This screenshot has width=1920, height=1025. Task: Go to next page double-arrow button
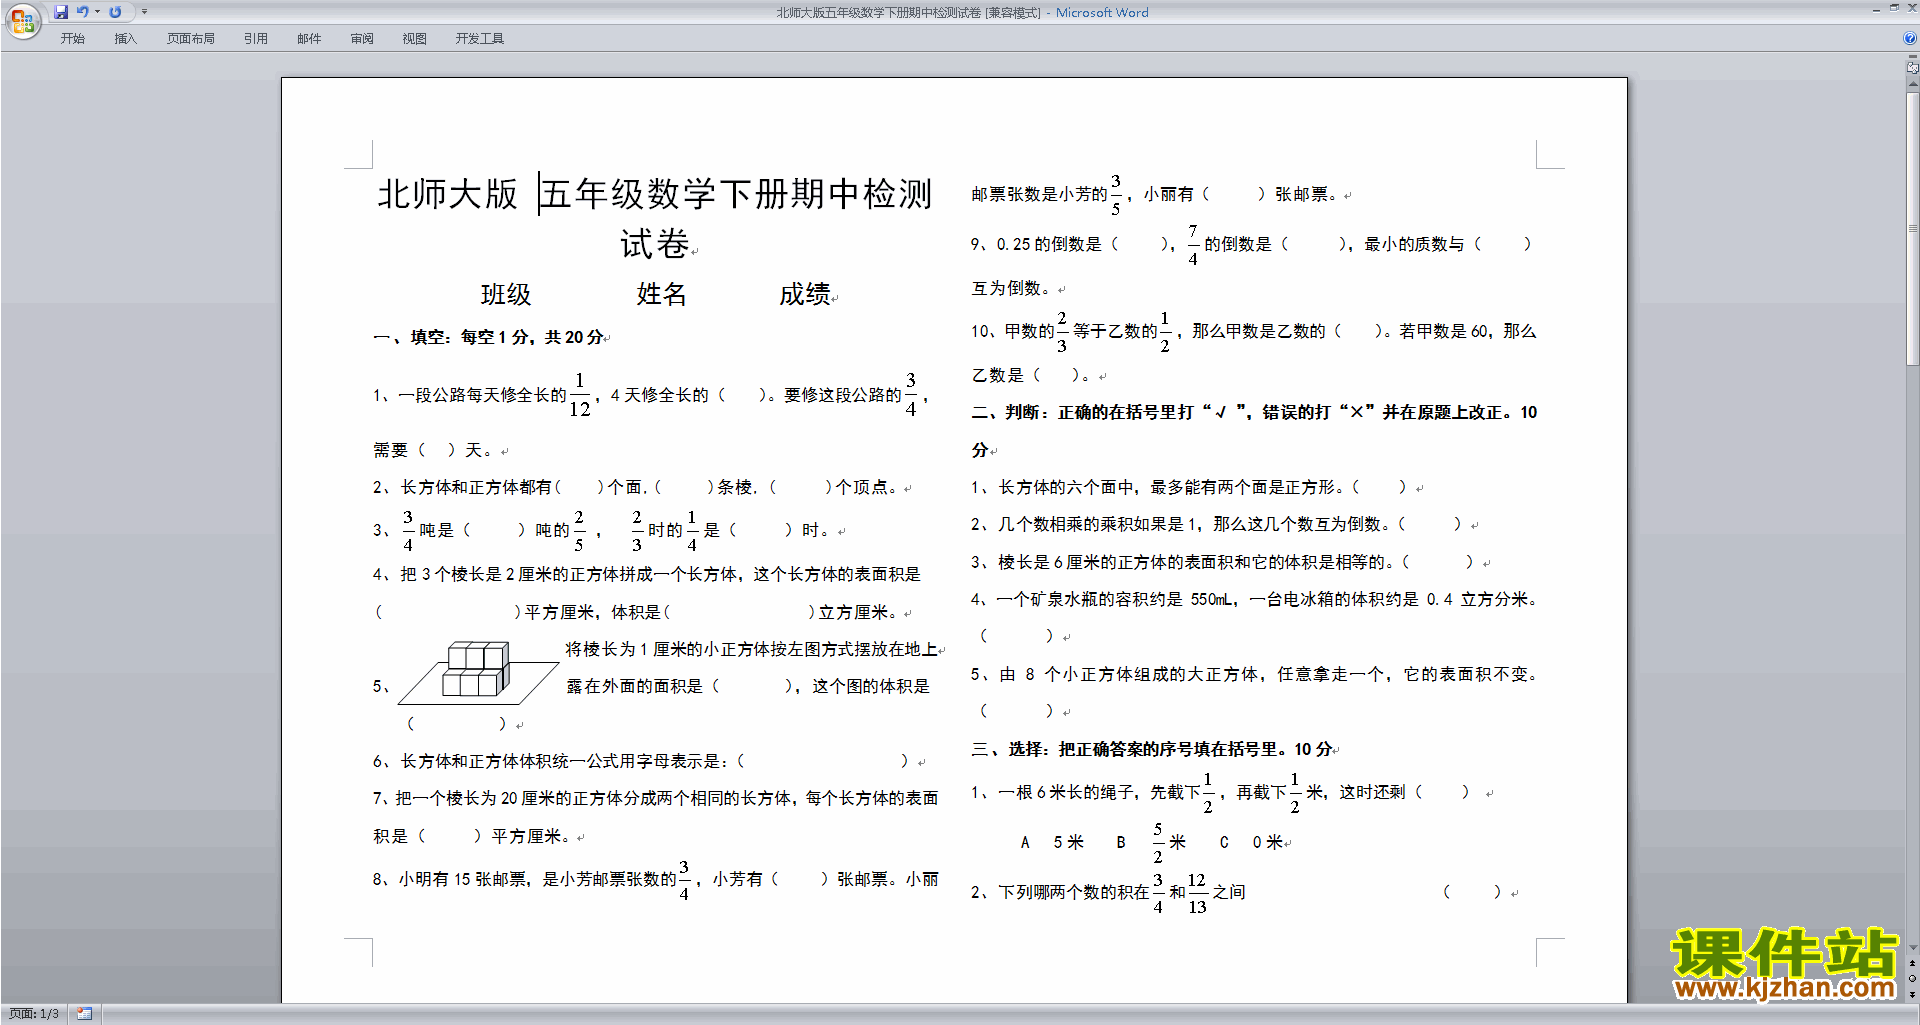click(x=1913, y=994)
